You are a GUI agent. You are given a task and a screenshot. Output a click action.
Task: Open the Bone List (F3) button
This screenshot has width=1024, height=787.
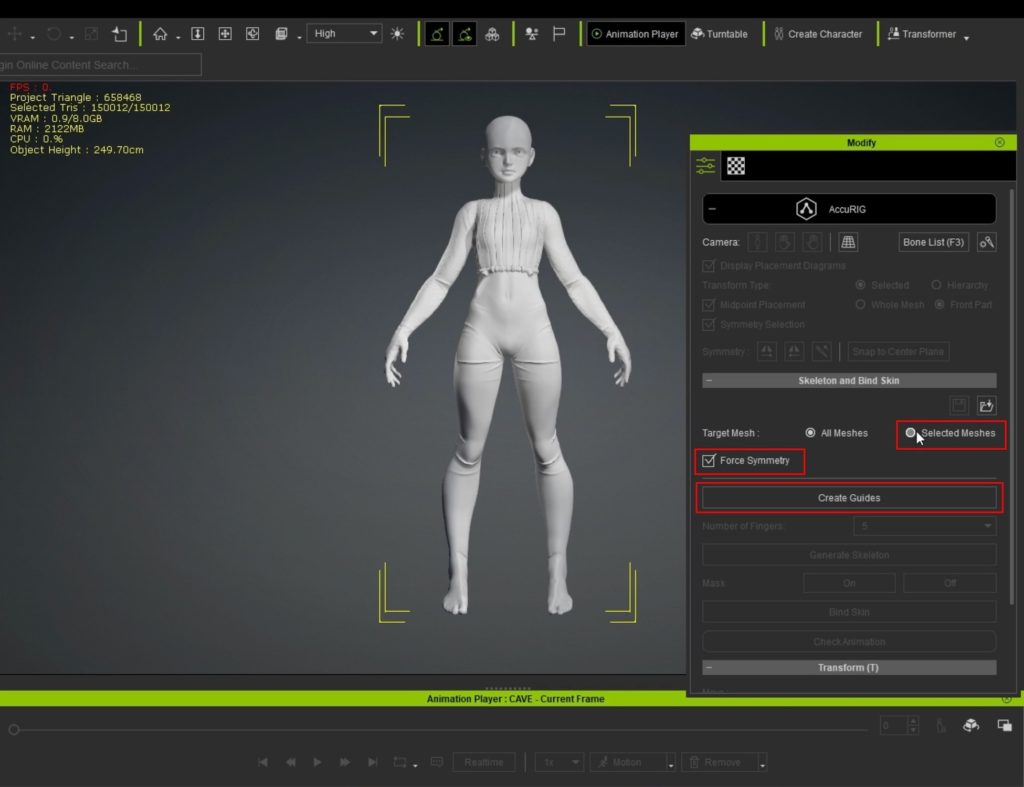pyautogui.click(x=934, y=242)
